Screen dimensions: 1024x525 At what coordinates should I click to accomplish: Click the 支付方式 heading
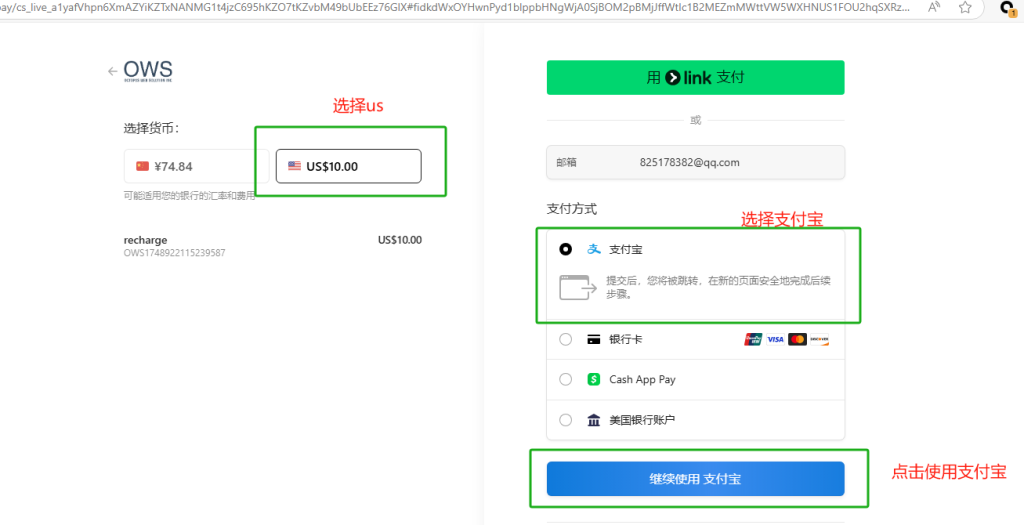[x=571, y=209]
